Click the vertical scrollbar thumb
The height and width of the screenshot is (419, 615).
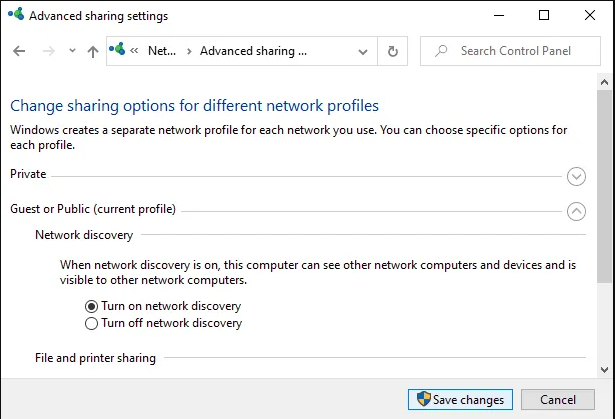604,186
